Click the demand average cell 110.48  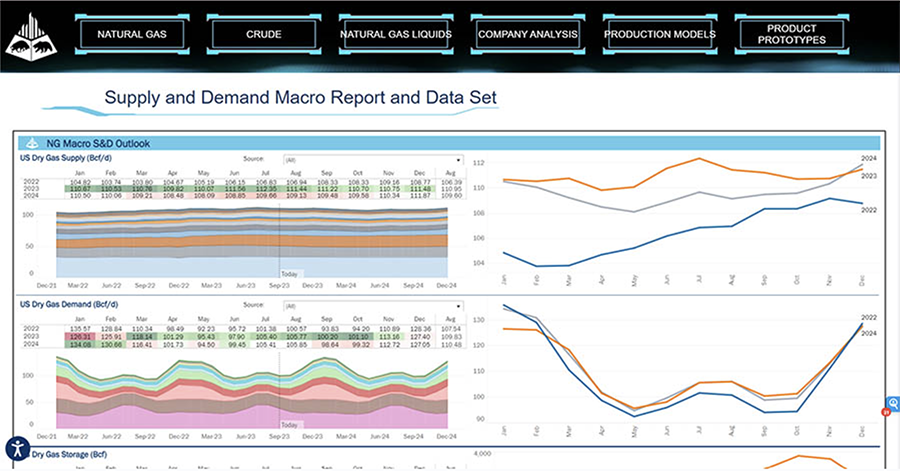tap(451, 344)
